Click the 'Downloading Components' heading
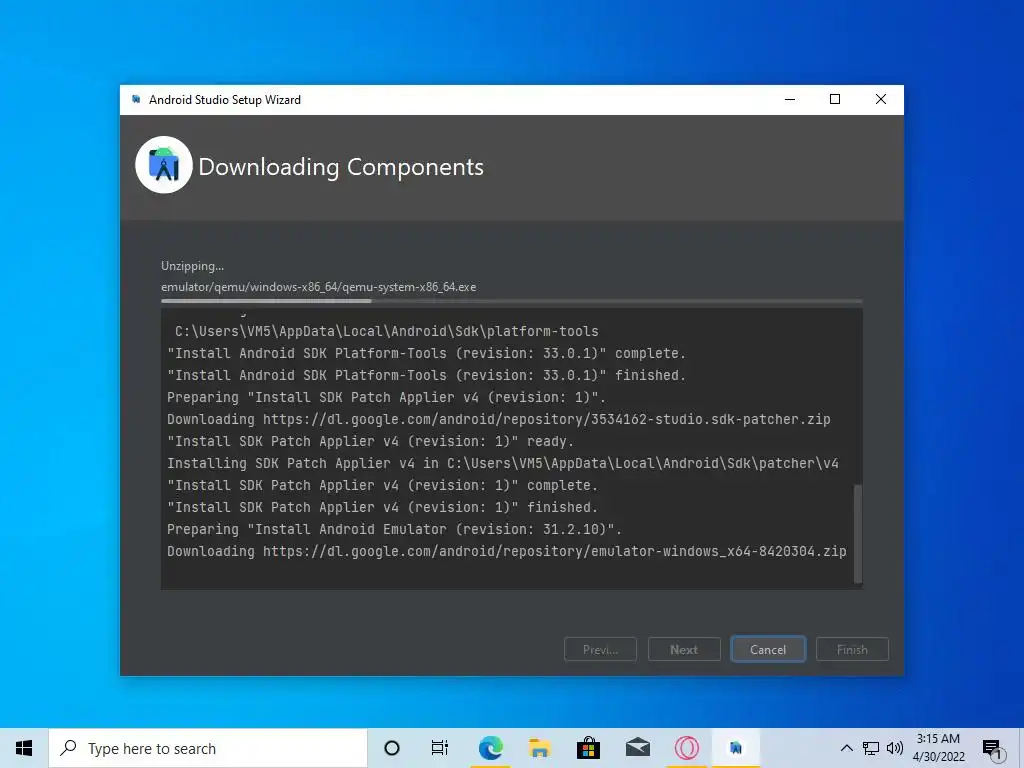The height and width of the screenshot is (768, 1024). [341, 167]
